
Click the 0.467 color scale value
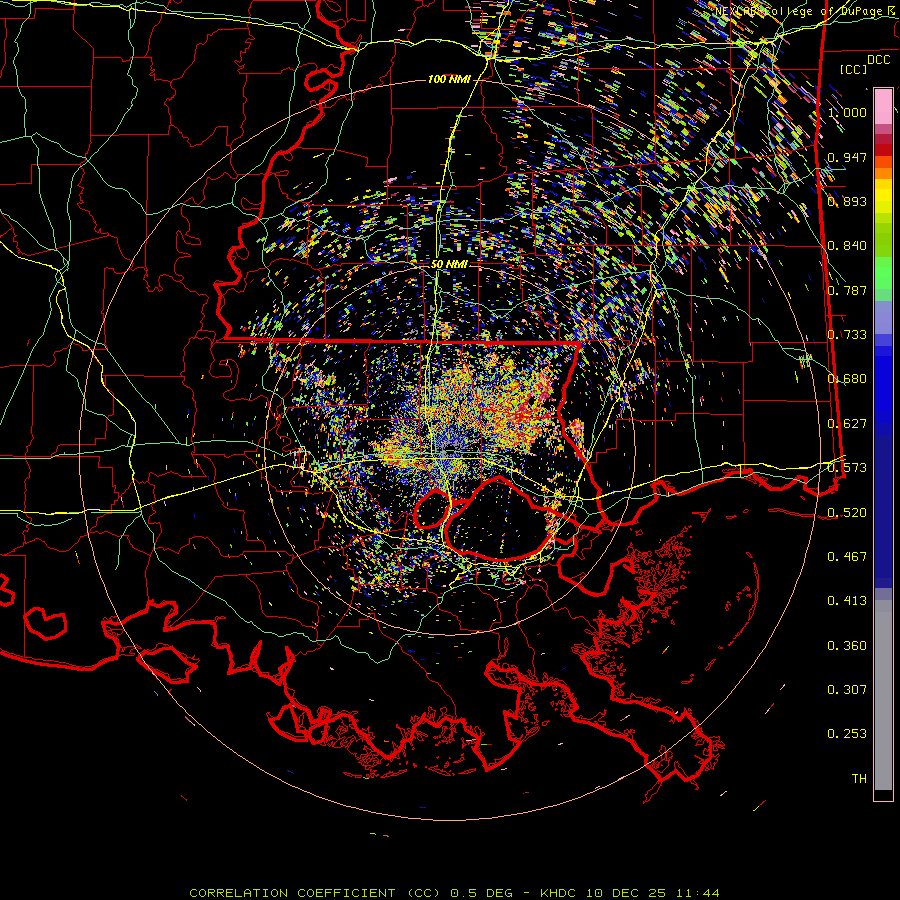pos(847,557)
